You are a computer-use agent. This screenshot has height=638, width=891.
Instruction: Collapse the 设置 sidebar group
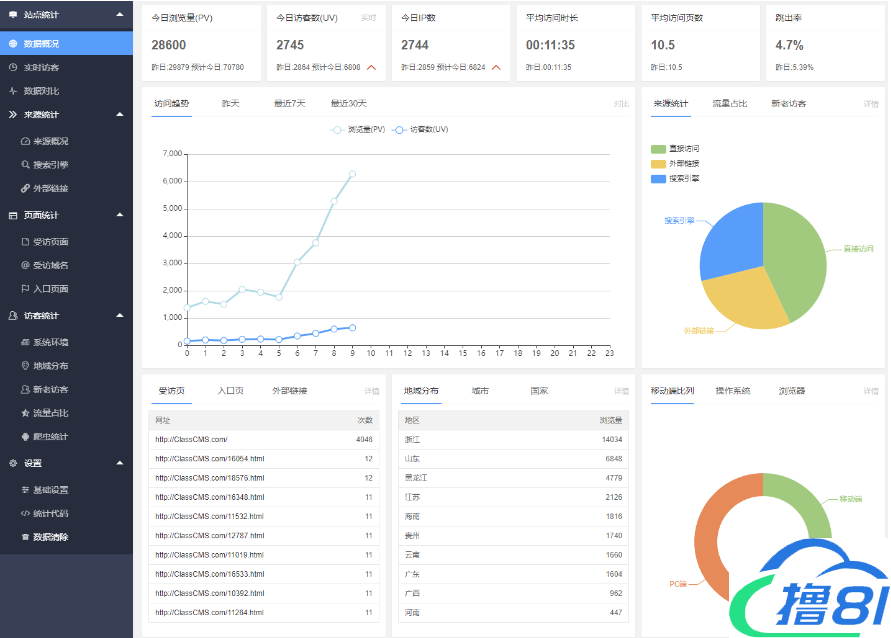(x=120, y=463)
